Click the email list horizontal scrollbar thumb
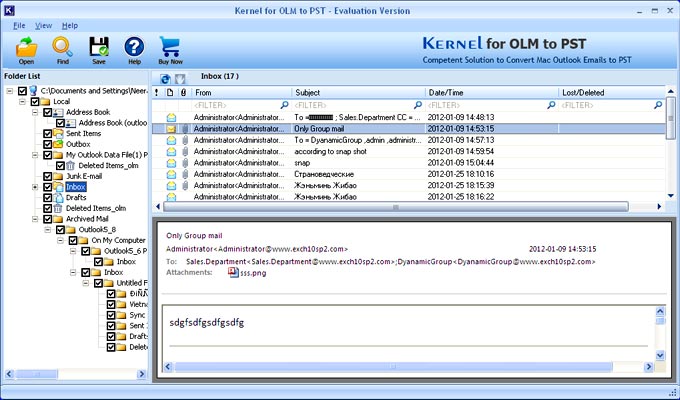680x400 pixels. 396,207
